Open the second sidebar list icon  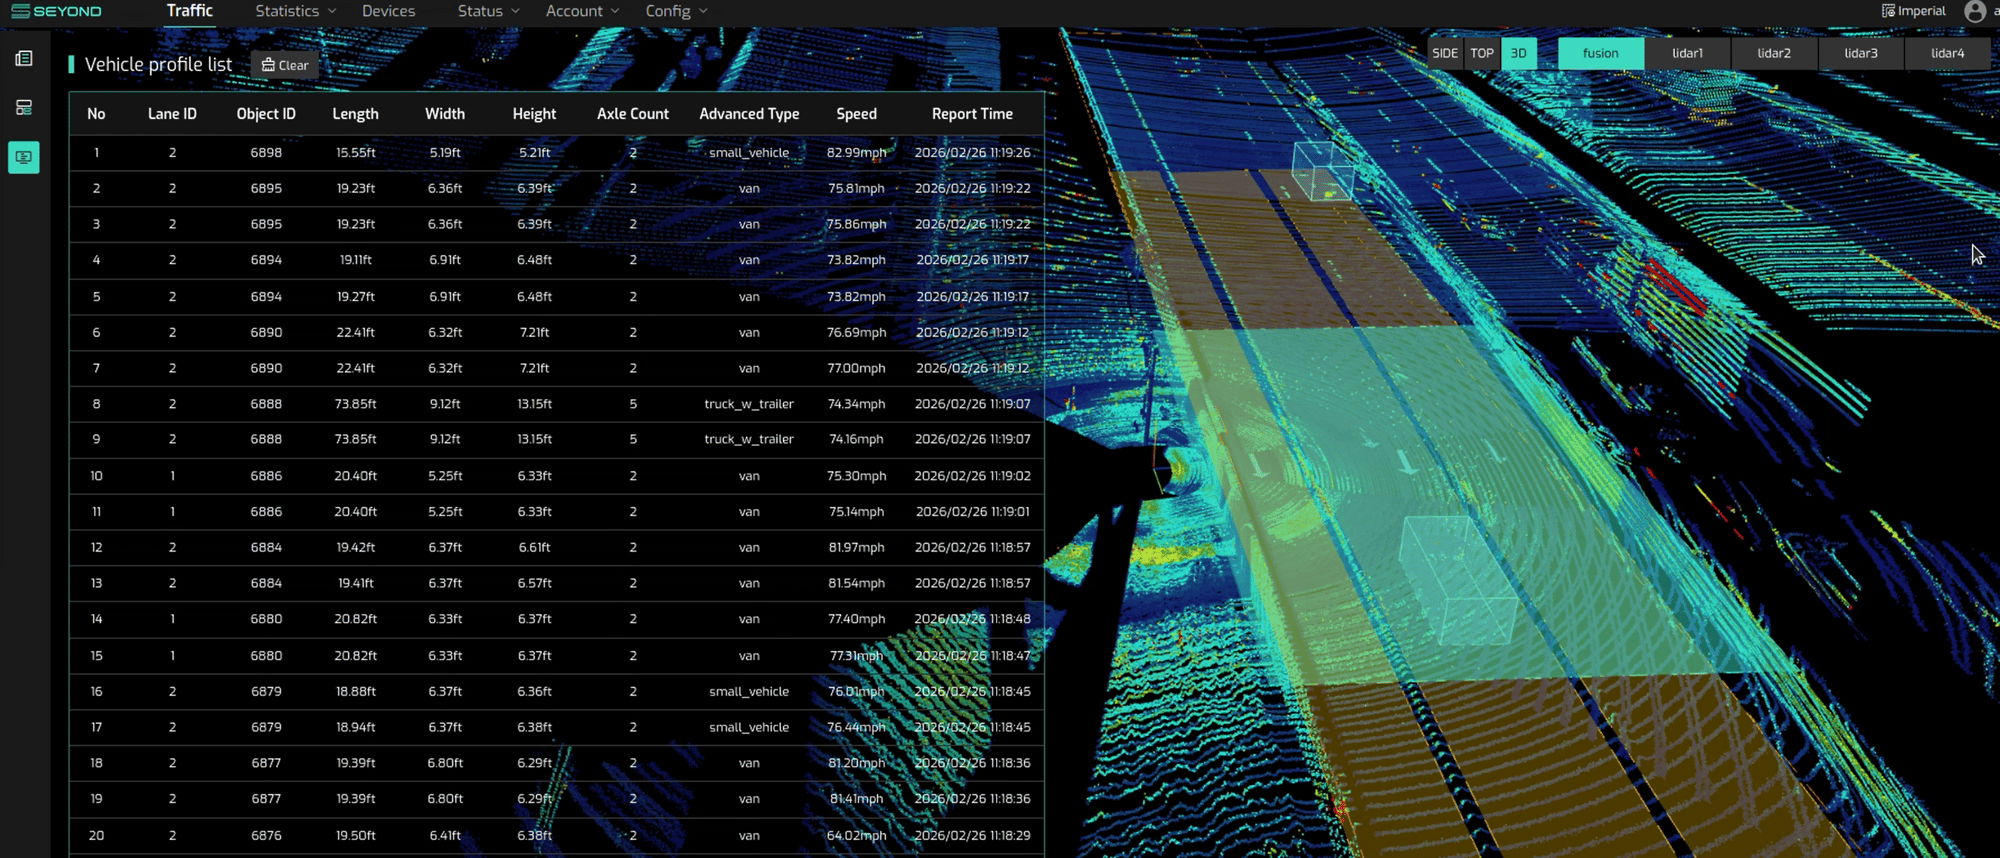pyautogui.click(x=24, y=108)
